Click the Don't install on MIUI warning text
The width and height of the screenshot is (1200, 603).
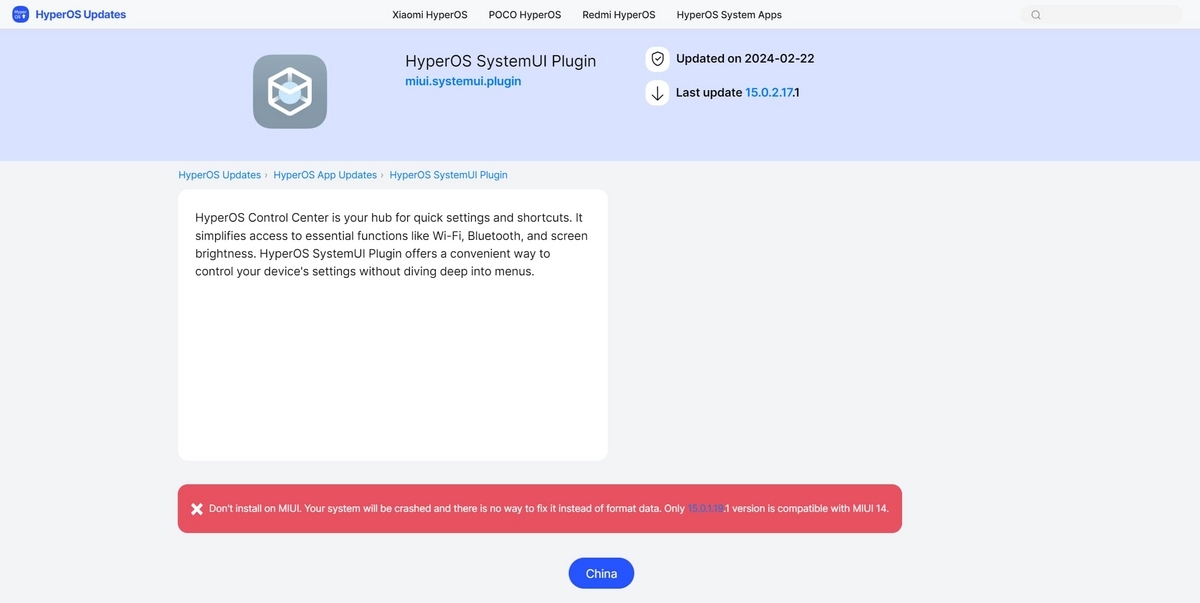pyautogui.click(x=548, y=509)
